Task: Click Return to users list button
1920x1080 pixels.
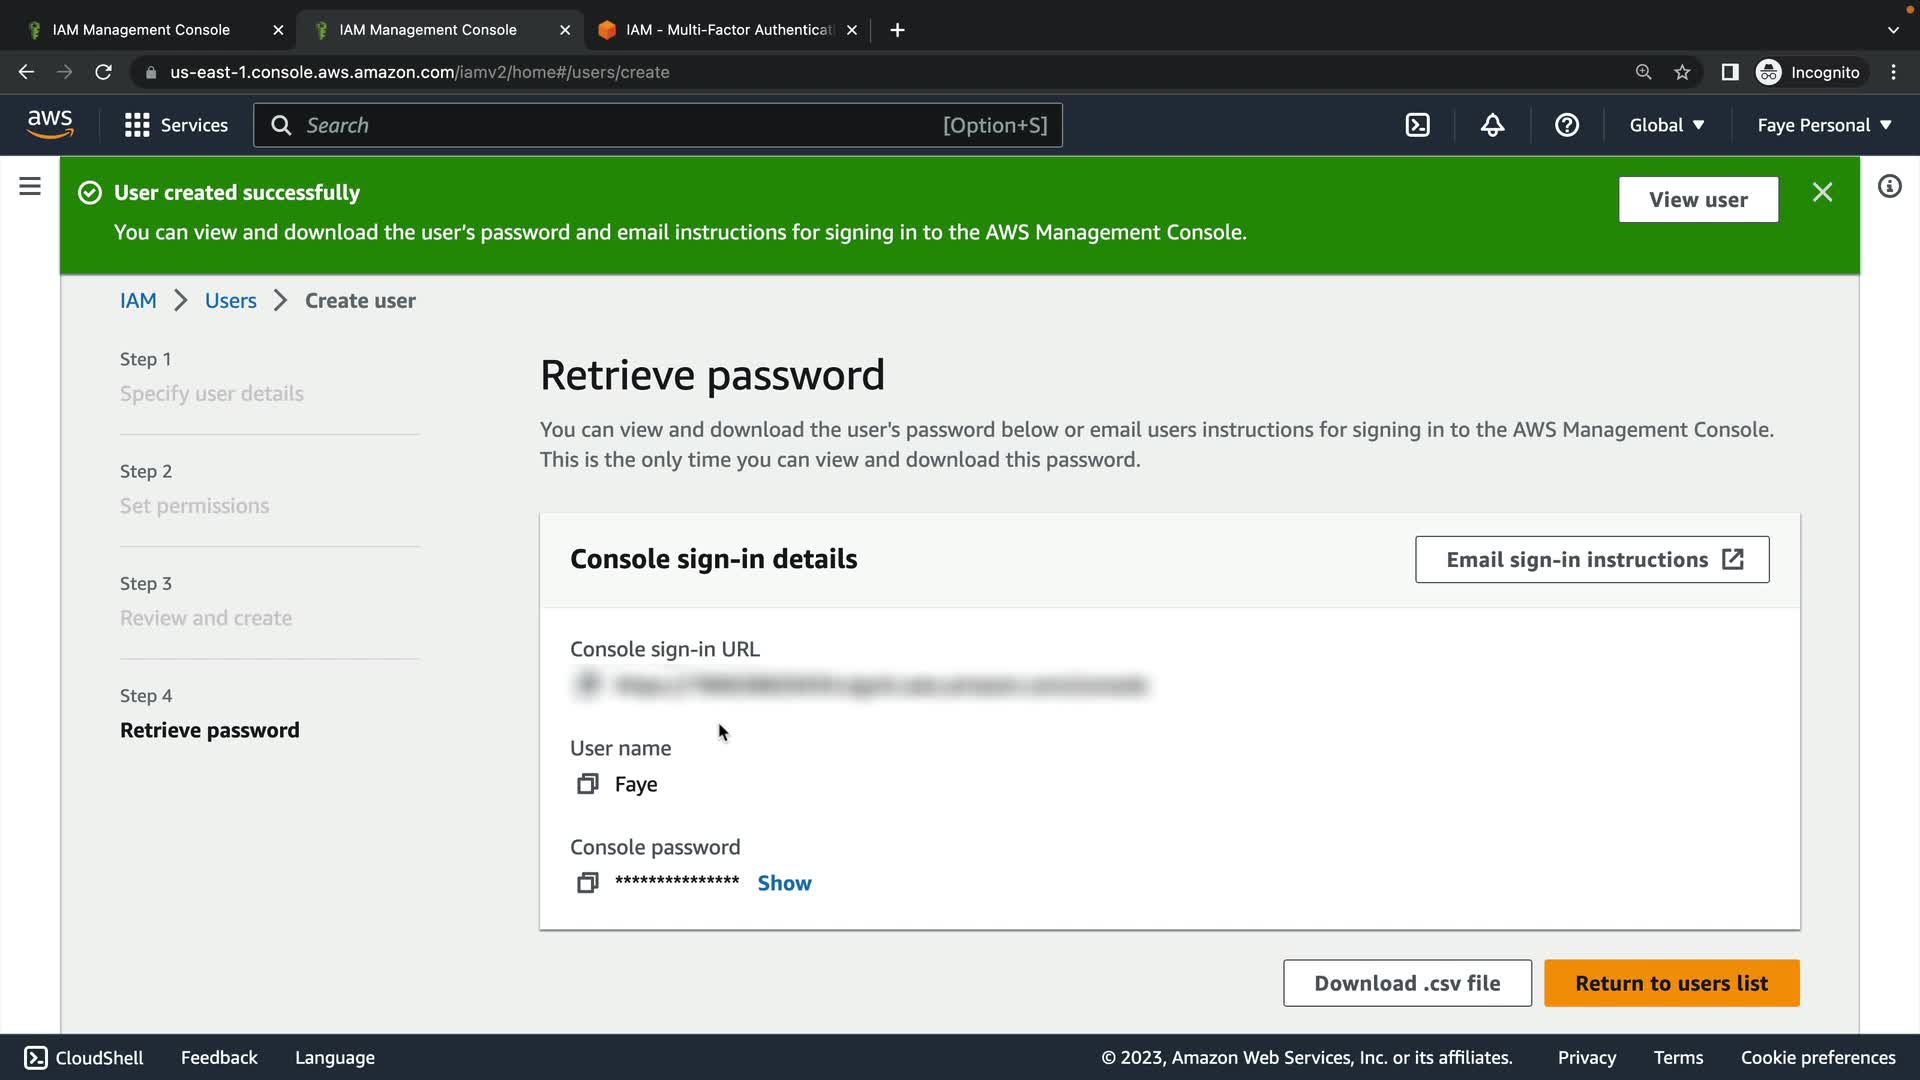Action: coord(1671,983)
